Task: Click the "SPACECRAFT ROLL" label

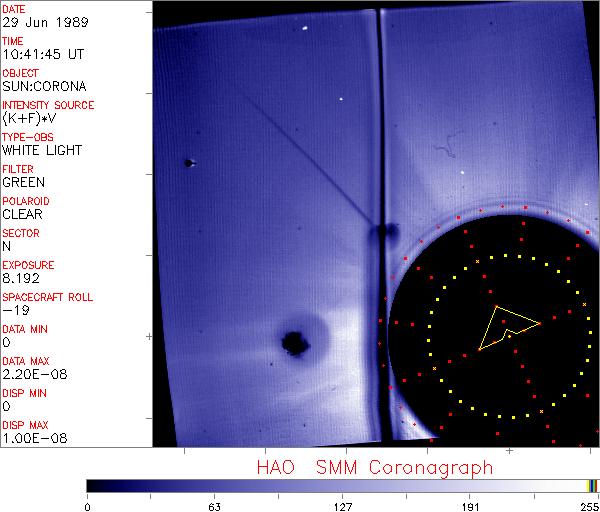Action: tap(47, 297)
